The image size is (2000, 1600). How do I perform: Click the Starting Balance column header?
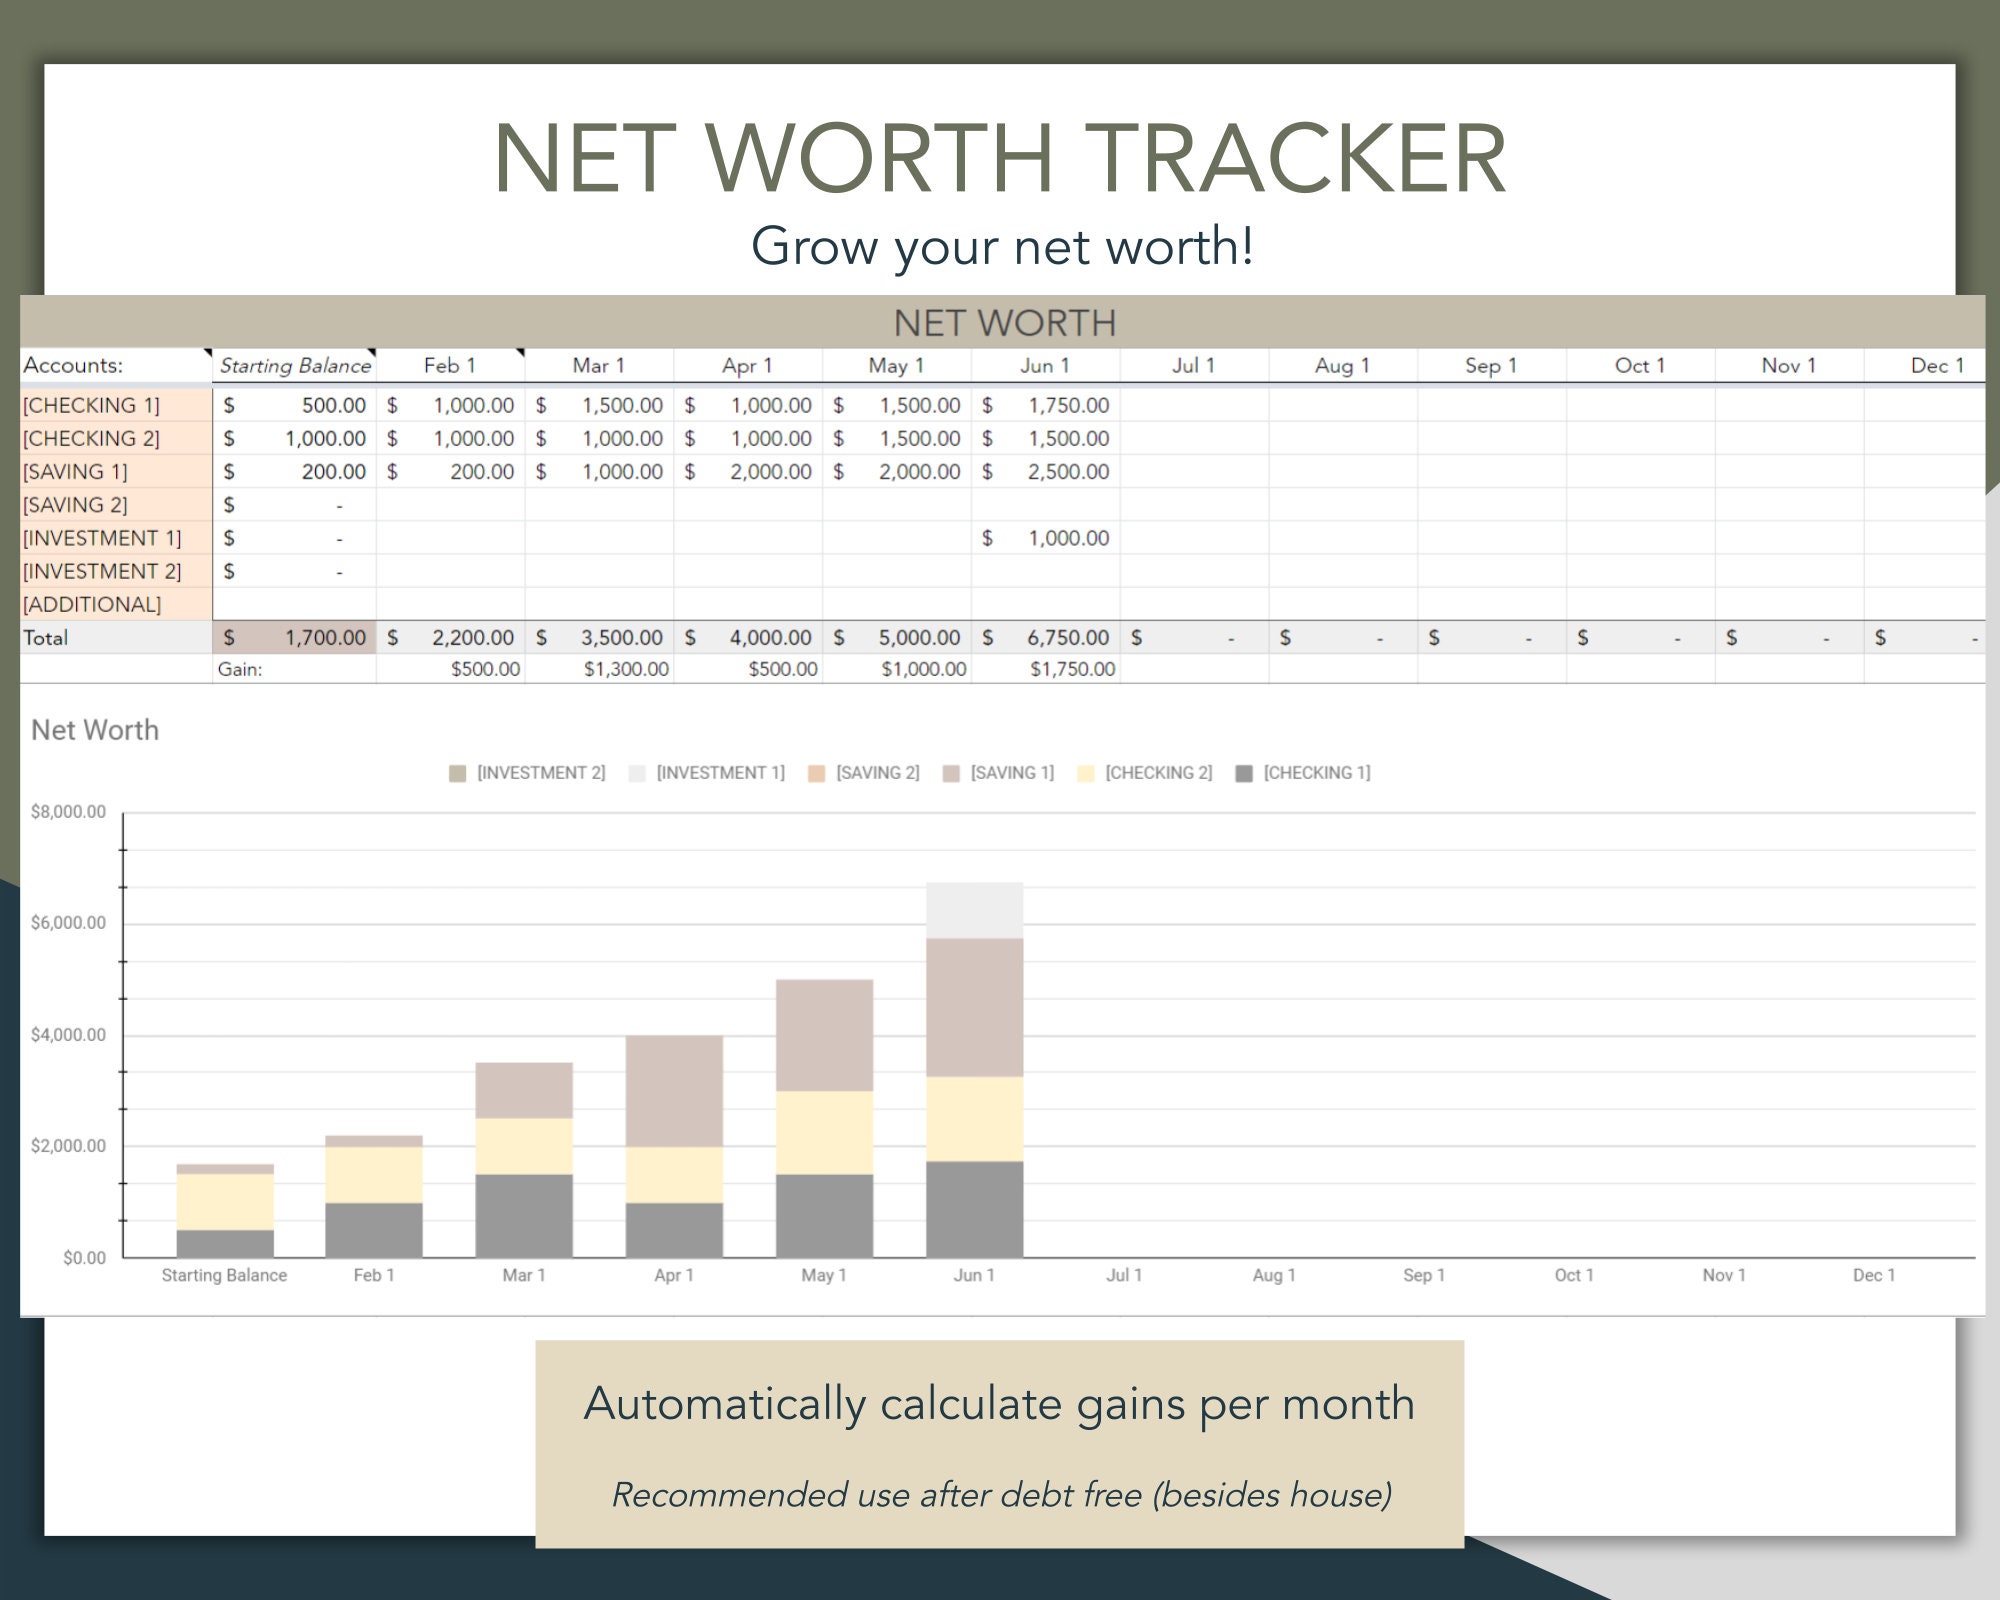tap(295, 365)
